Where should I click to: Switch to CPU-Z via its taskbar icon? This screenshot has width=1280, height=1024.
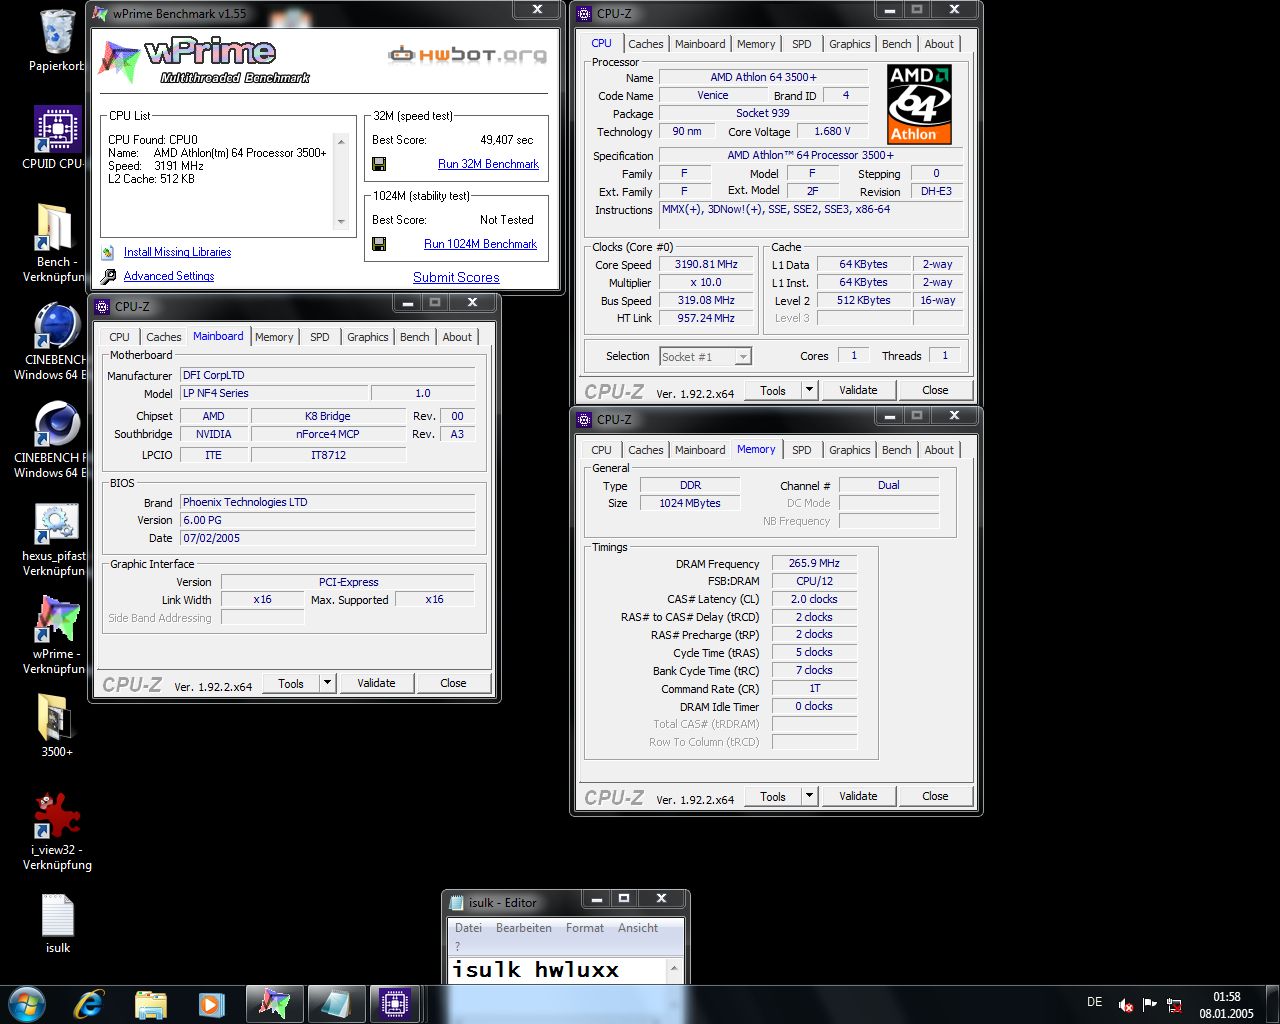394,1004
